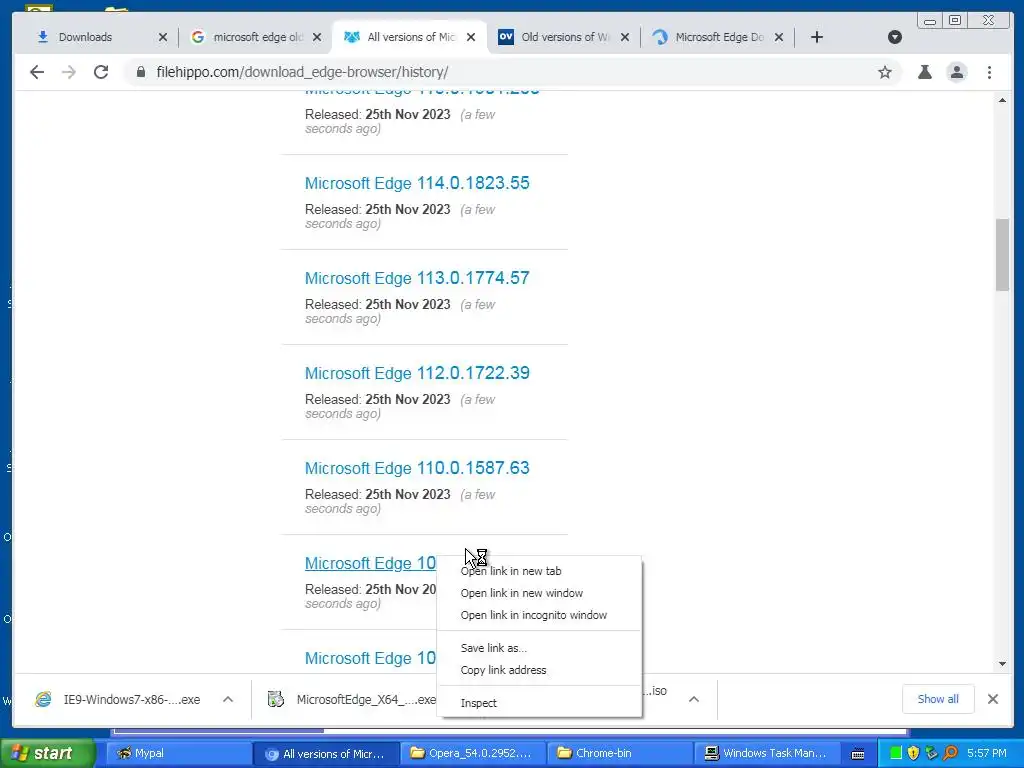Open the Chrome three-dot menu
Screen dimensions: 1024x768
(x=989, y=72)
